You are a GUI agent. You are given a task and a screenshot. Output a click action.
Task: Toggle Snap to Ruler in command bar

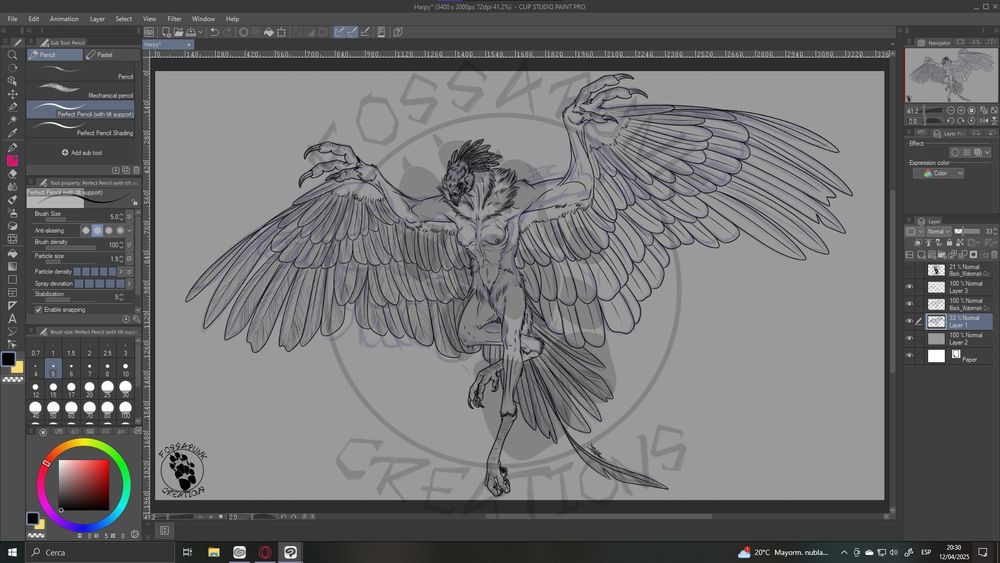(x=340, y=32)
